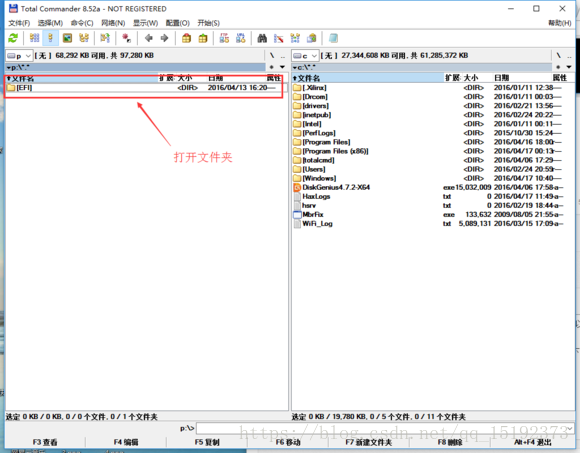Select the [Windows] folder row
This screenshot has width=580, height=453.
click(433, 178)
